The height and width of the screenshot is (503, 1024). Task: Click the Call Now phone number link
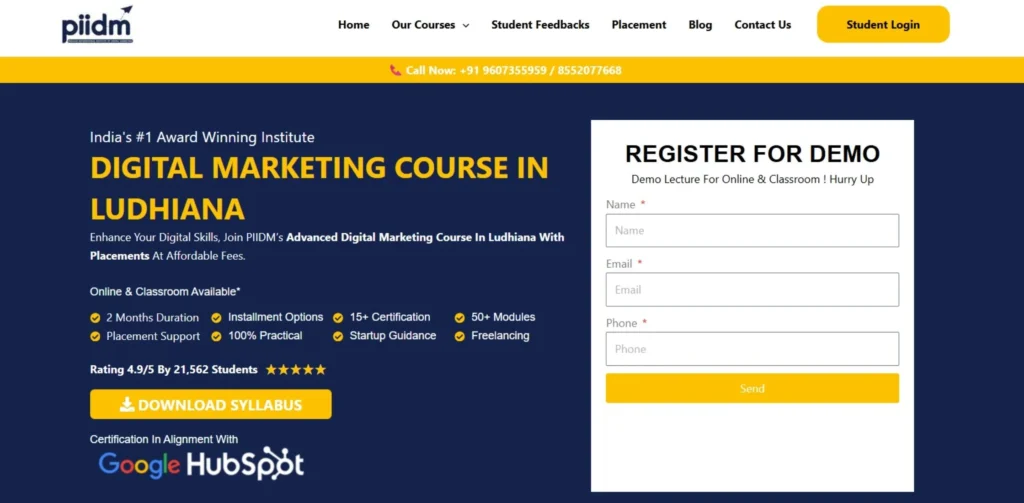coord(513,70)
